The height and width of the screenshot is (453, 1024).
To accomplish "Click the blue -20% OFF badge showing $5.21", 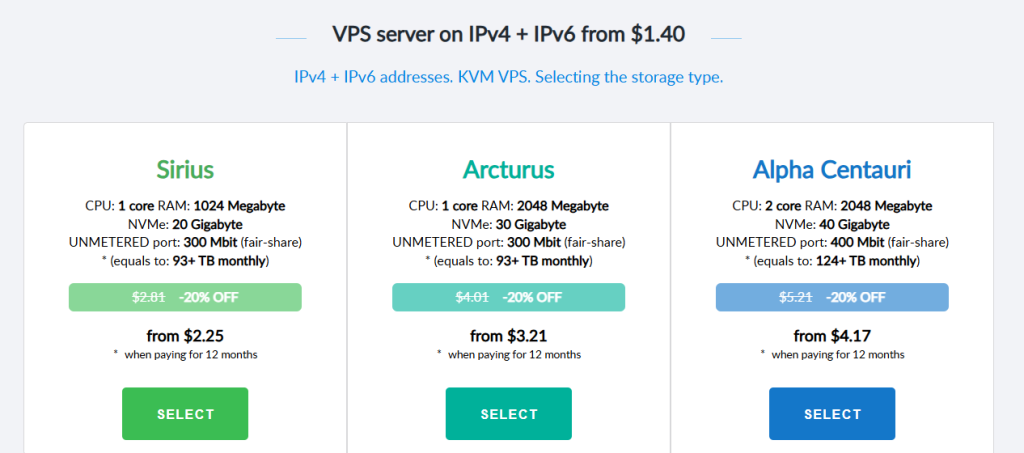I will point(832,297).
